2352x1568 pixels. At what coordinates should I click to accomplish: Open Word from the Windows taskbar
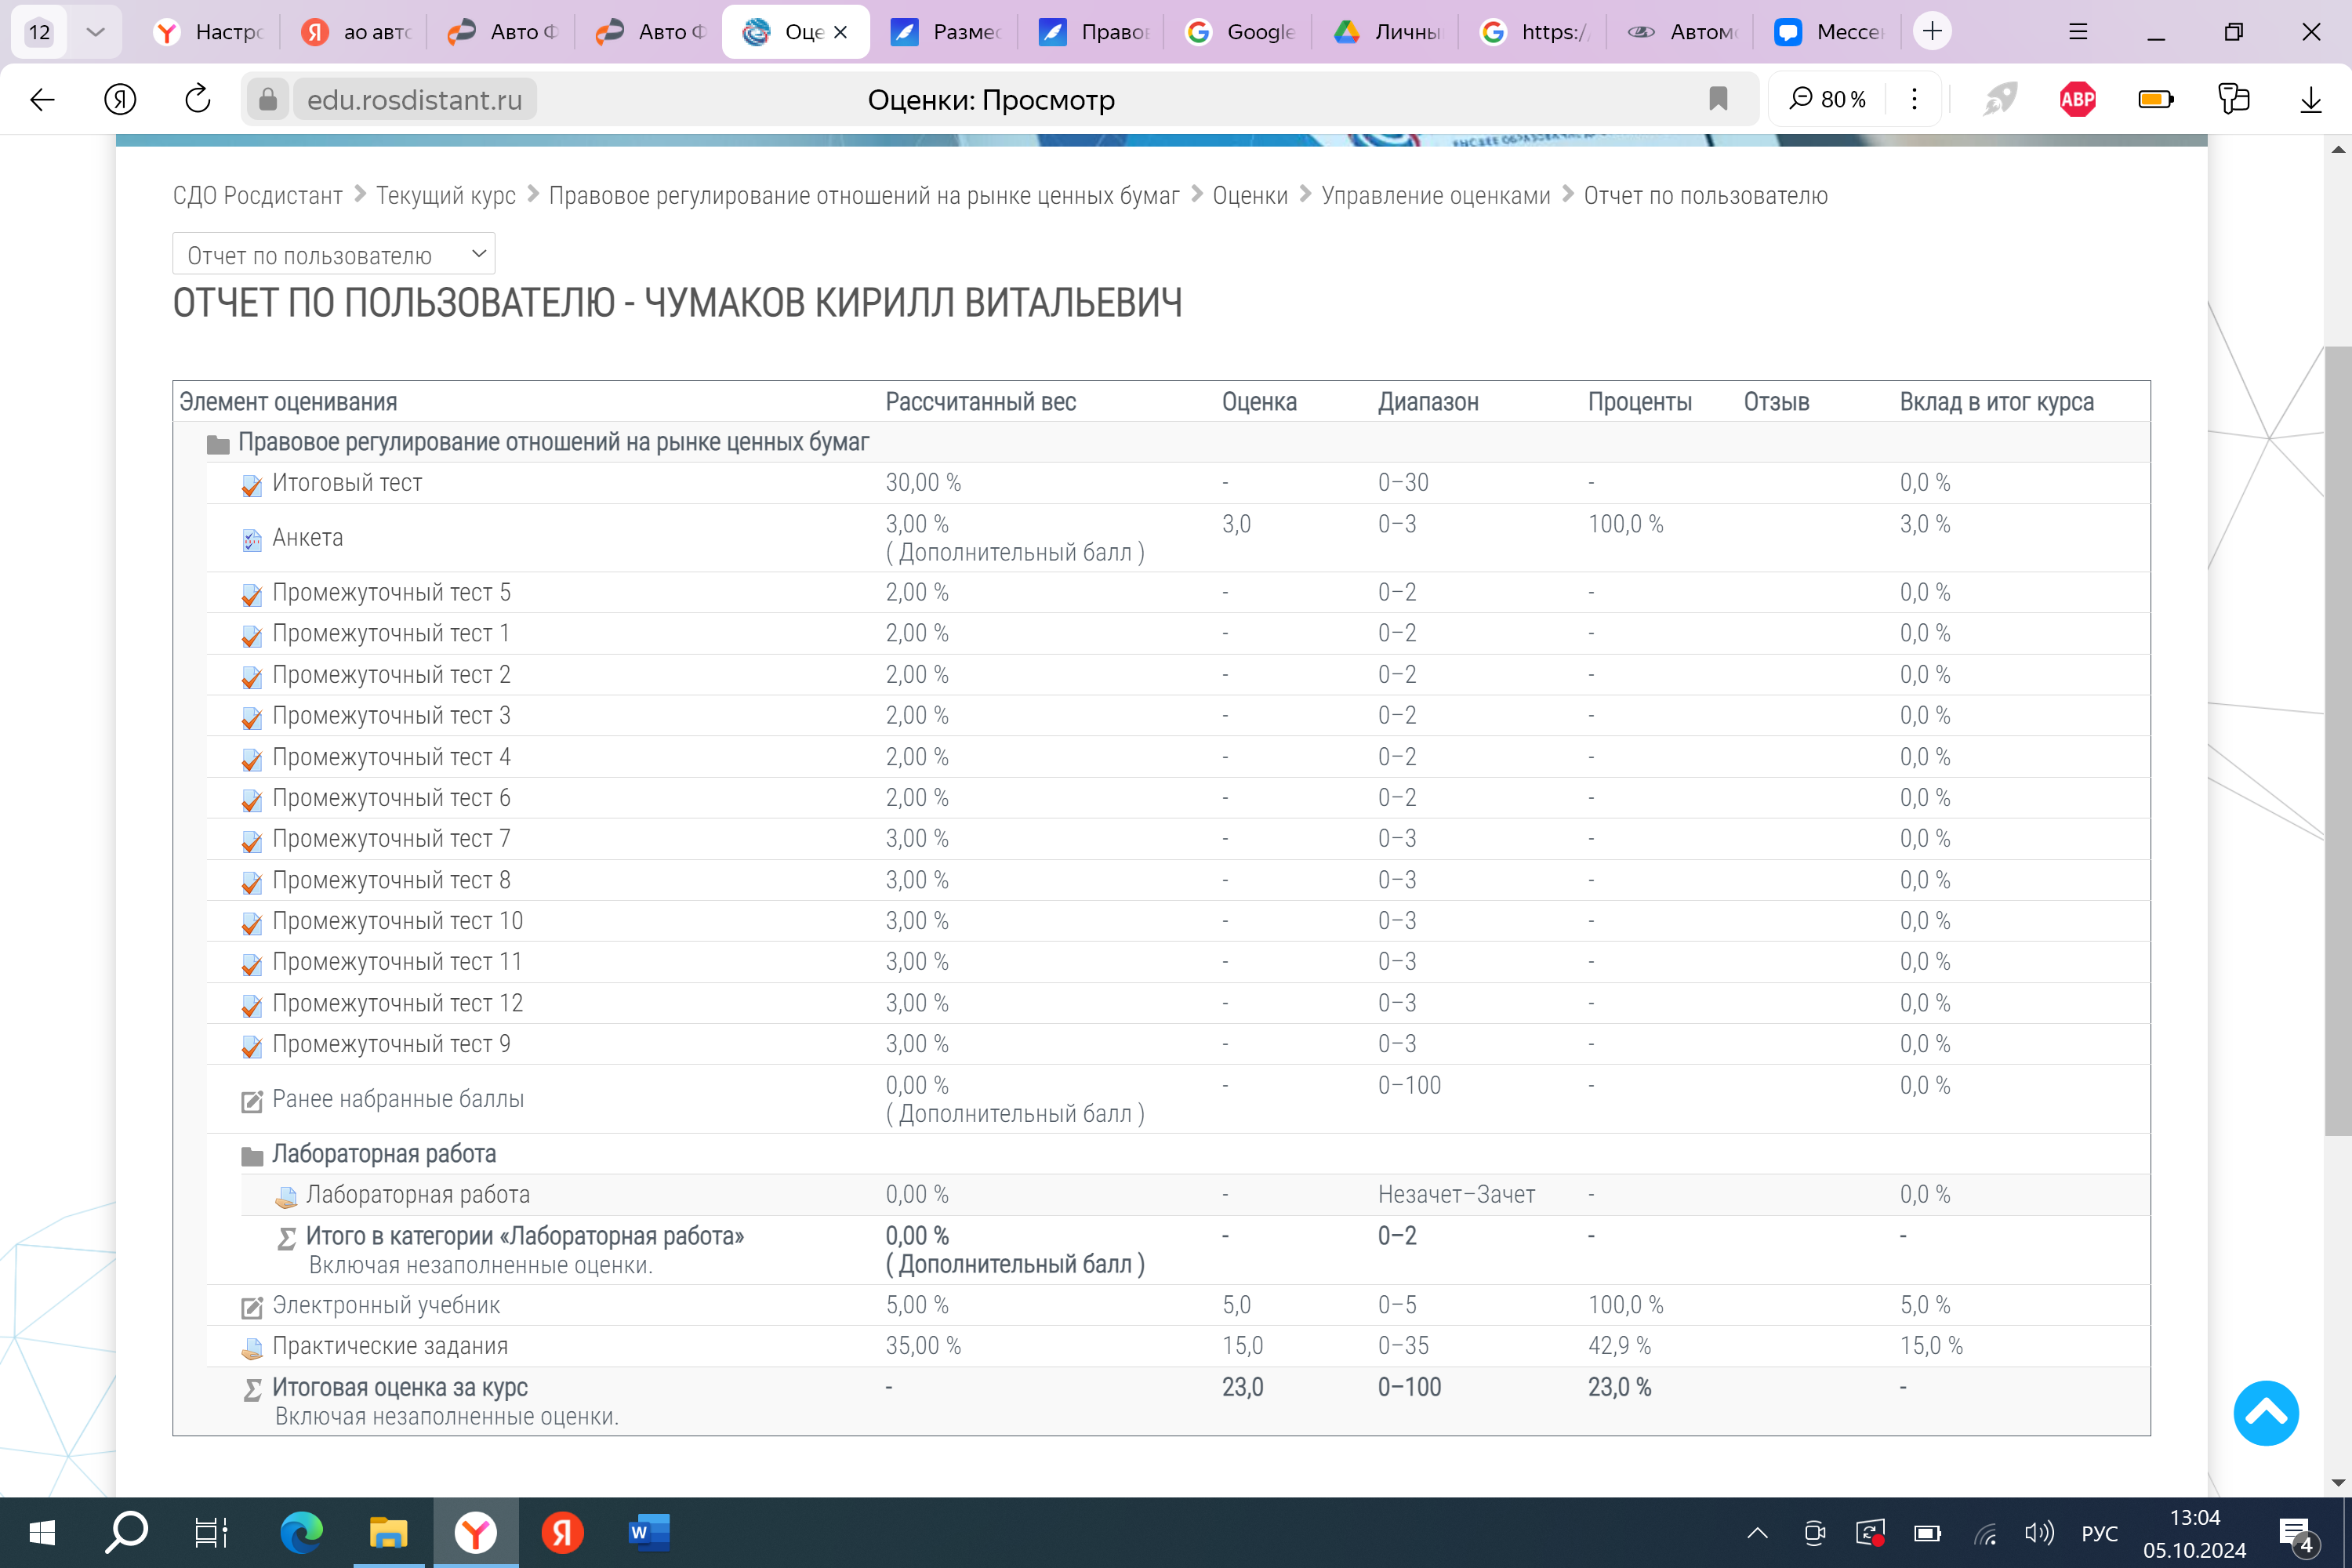(648, 1532)
